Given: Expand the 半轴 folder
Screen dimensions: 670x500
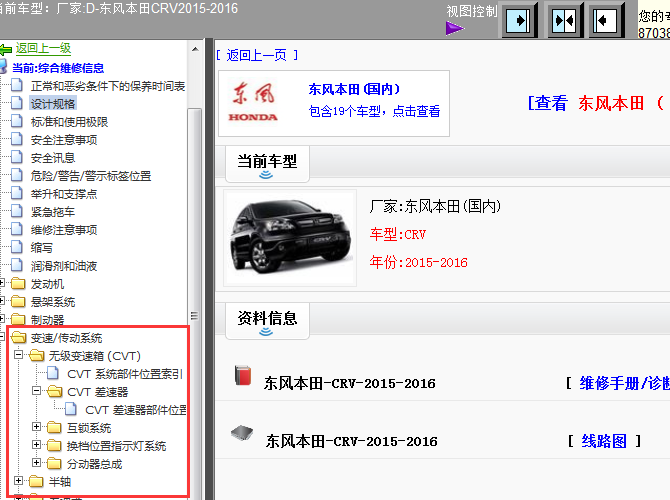Looking at the screenshot, I should (x=18, y=480).
